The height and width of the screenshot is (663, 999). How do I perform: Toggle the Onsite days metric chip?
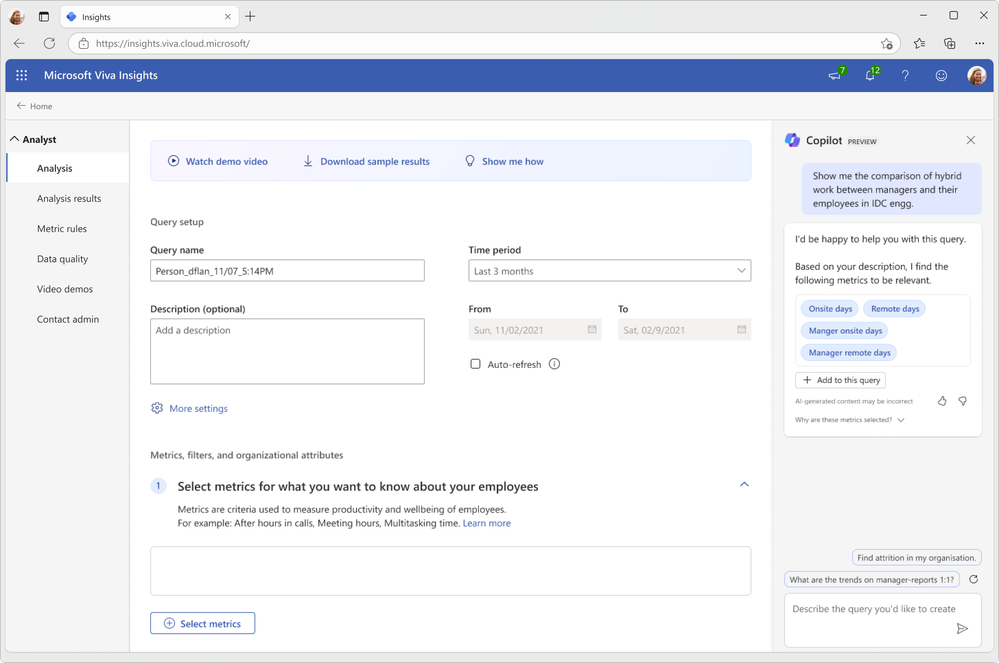(x=830, y=309)
